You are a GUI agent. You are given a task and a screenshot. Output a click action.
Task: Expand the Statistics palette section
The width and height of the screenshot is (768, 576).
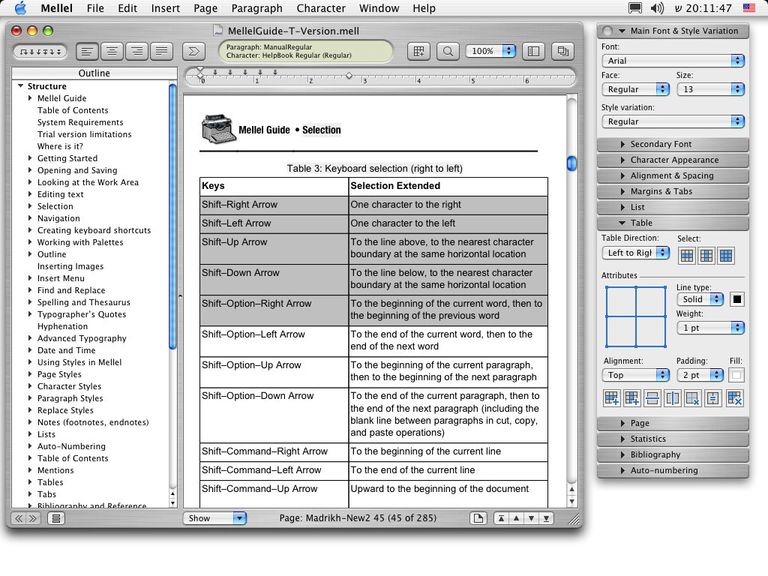point(673,439)
